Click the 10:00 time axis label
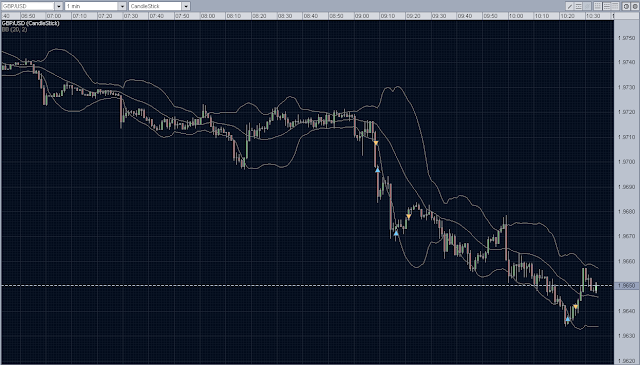 click(516, 16)
